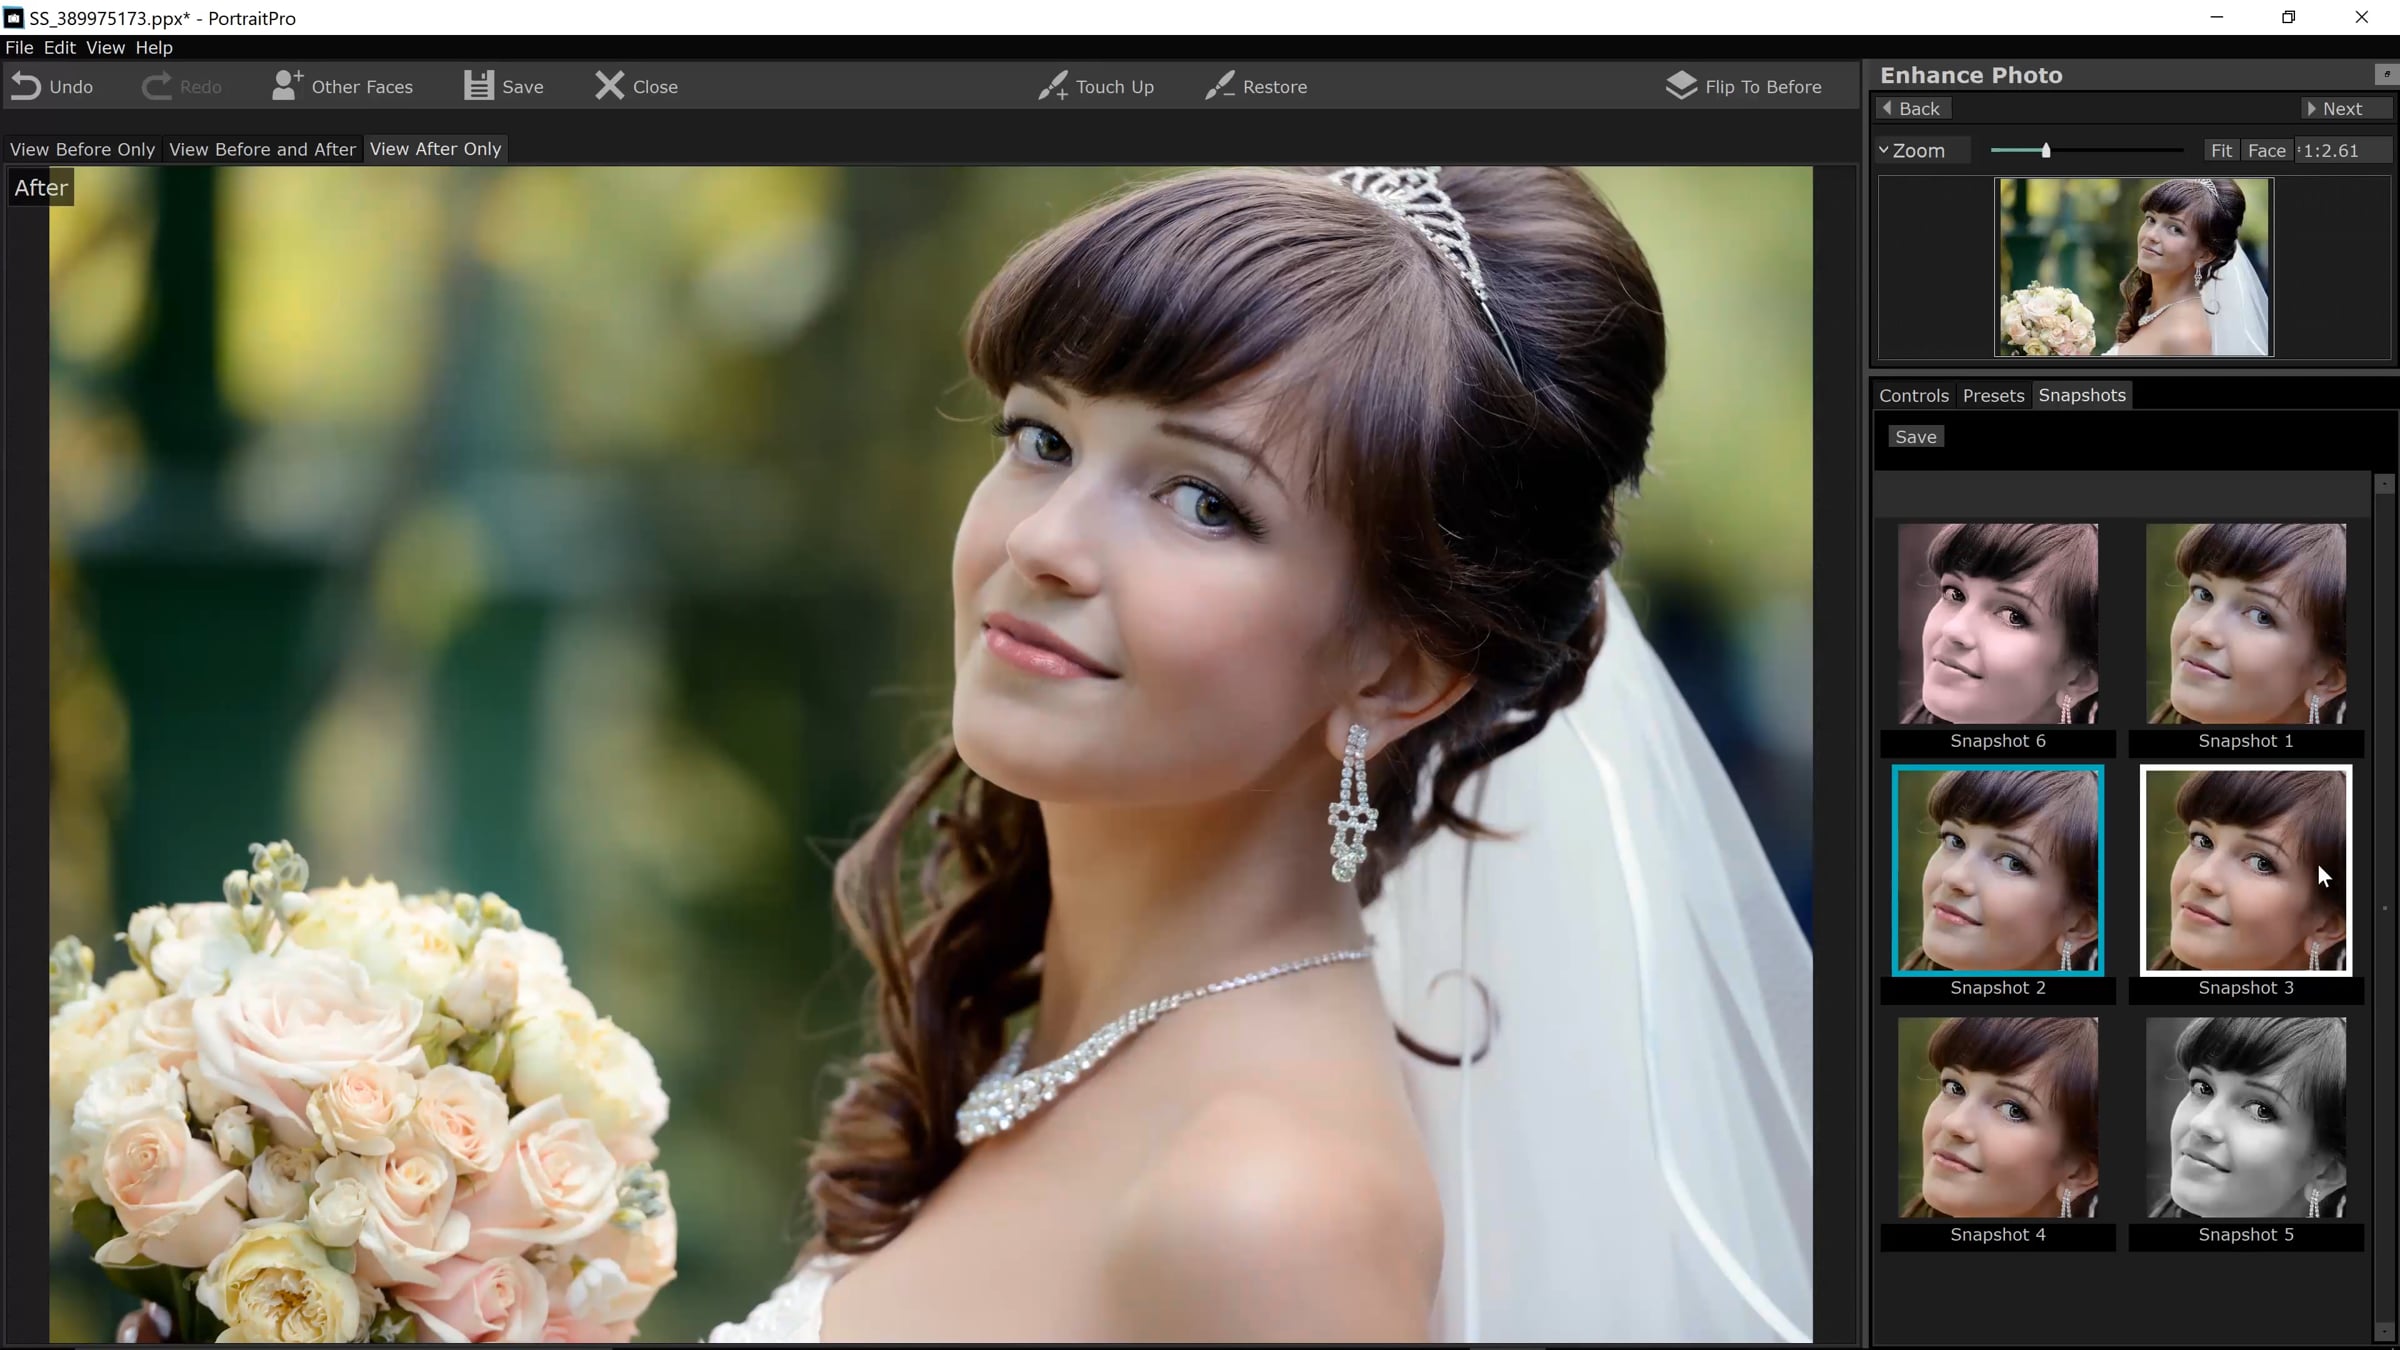The height and width of the screenshot is (1350, 2400).
Task: Open the 1:2.61 zoom ratio stepper
Action: pos(2301,150)
